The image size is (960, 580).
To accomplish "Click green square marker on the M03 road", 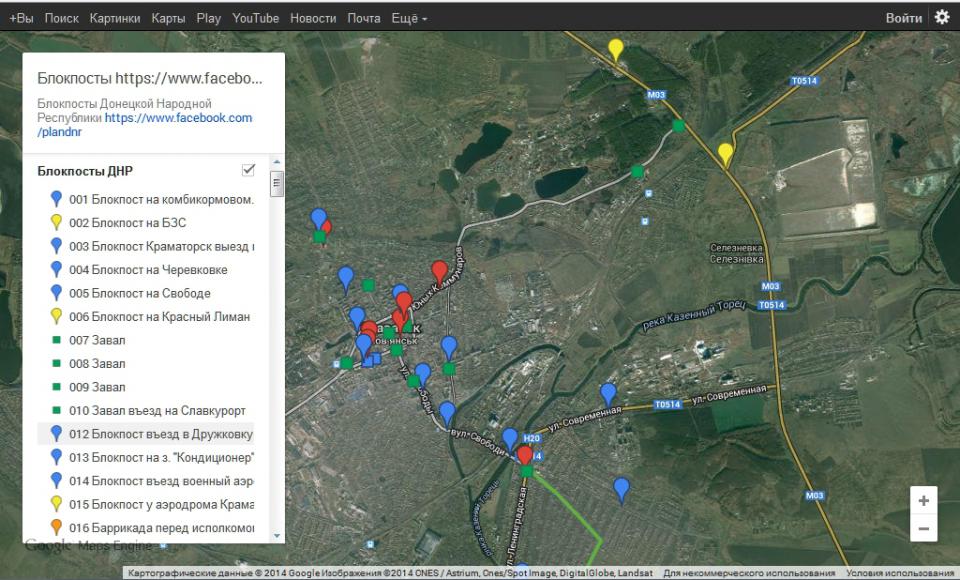I will 679,126.
